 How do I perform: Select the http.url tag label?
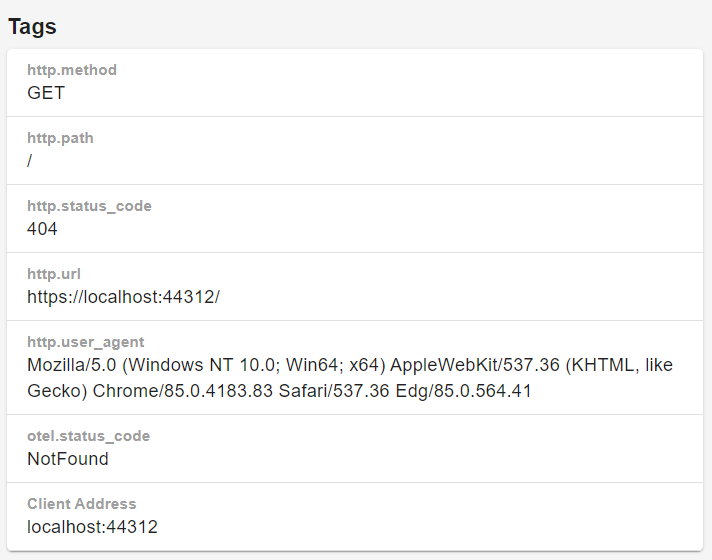[54, 274]
